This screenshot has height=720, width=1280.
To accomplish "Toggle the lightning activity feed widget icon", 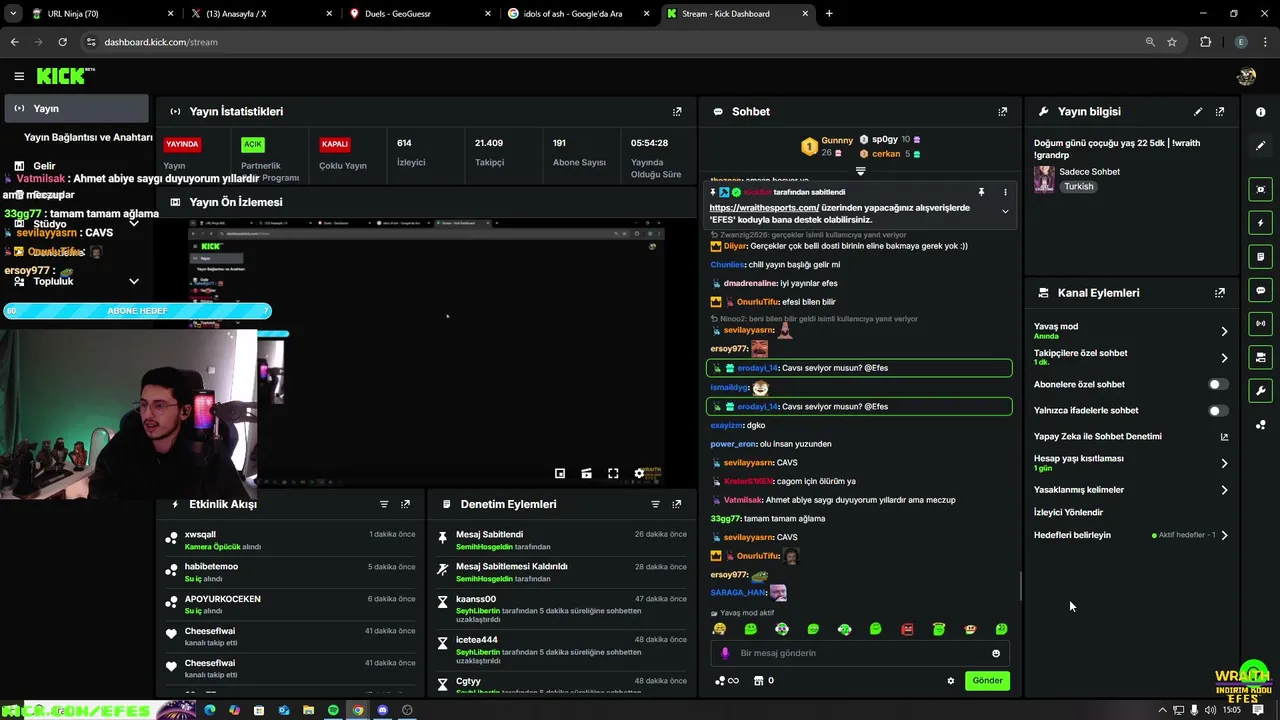I will [x=1261, y=223].
